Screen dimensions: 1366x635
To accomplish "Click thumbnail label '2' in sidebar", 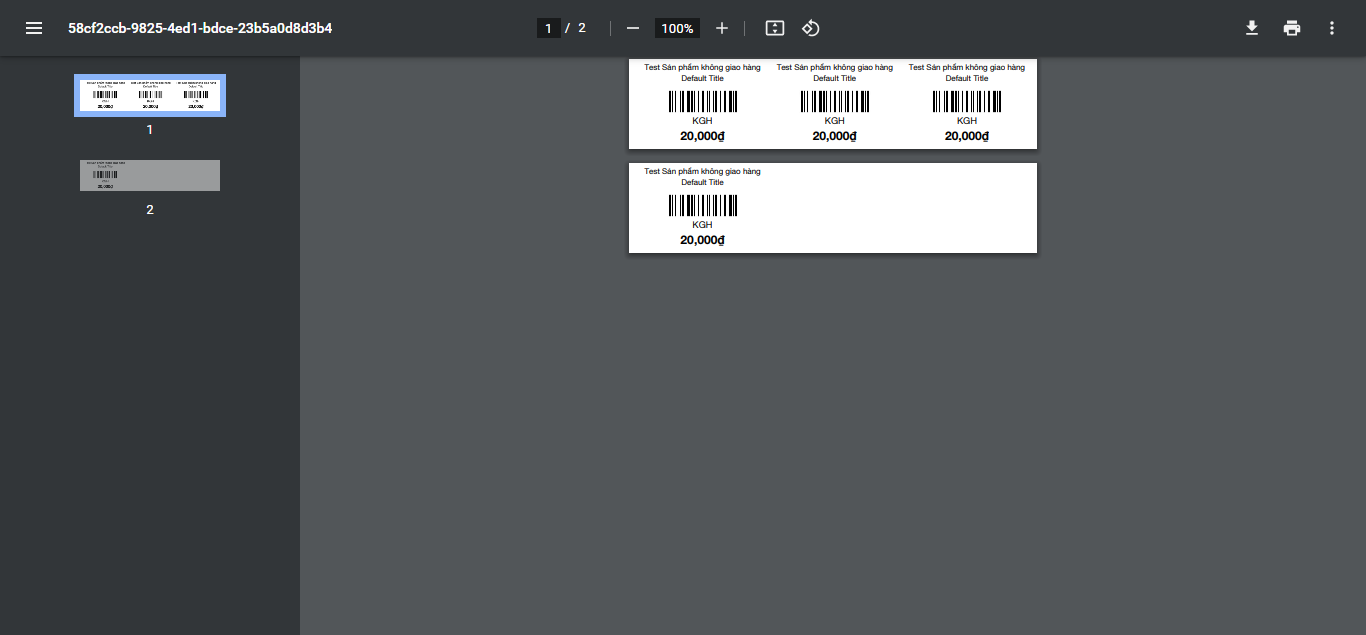I will [150, 210].
